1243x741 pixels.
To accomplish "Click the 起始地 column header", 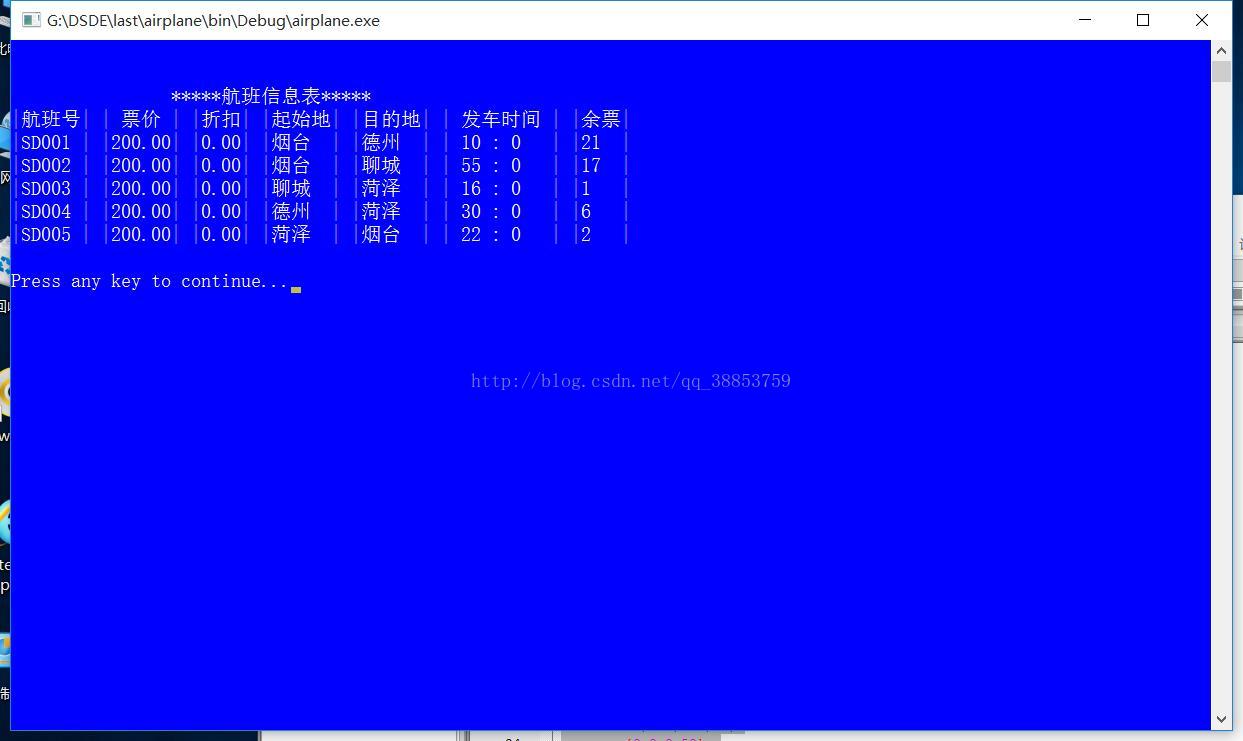I will (x=301, y=119).
